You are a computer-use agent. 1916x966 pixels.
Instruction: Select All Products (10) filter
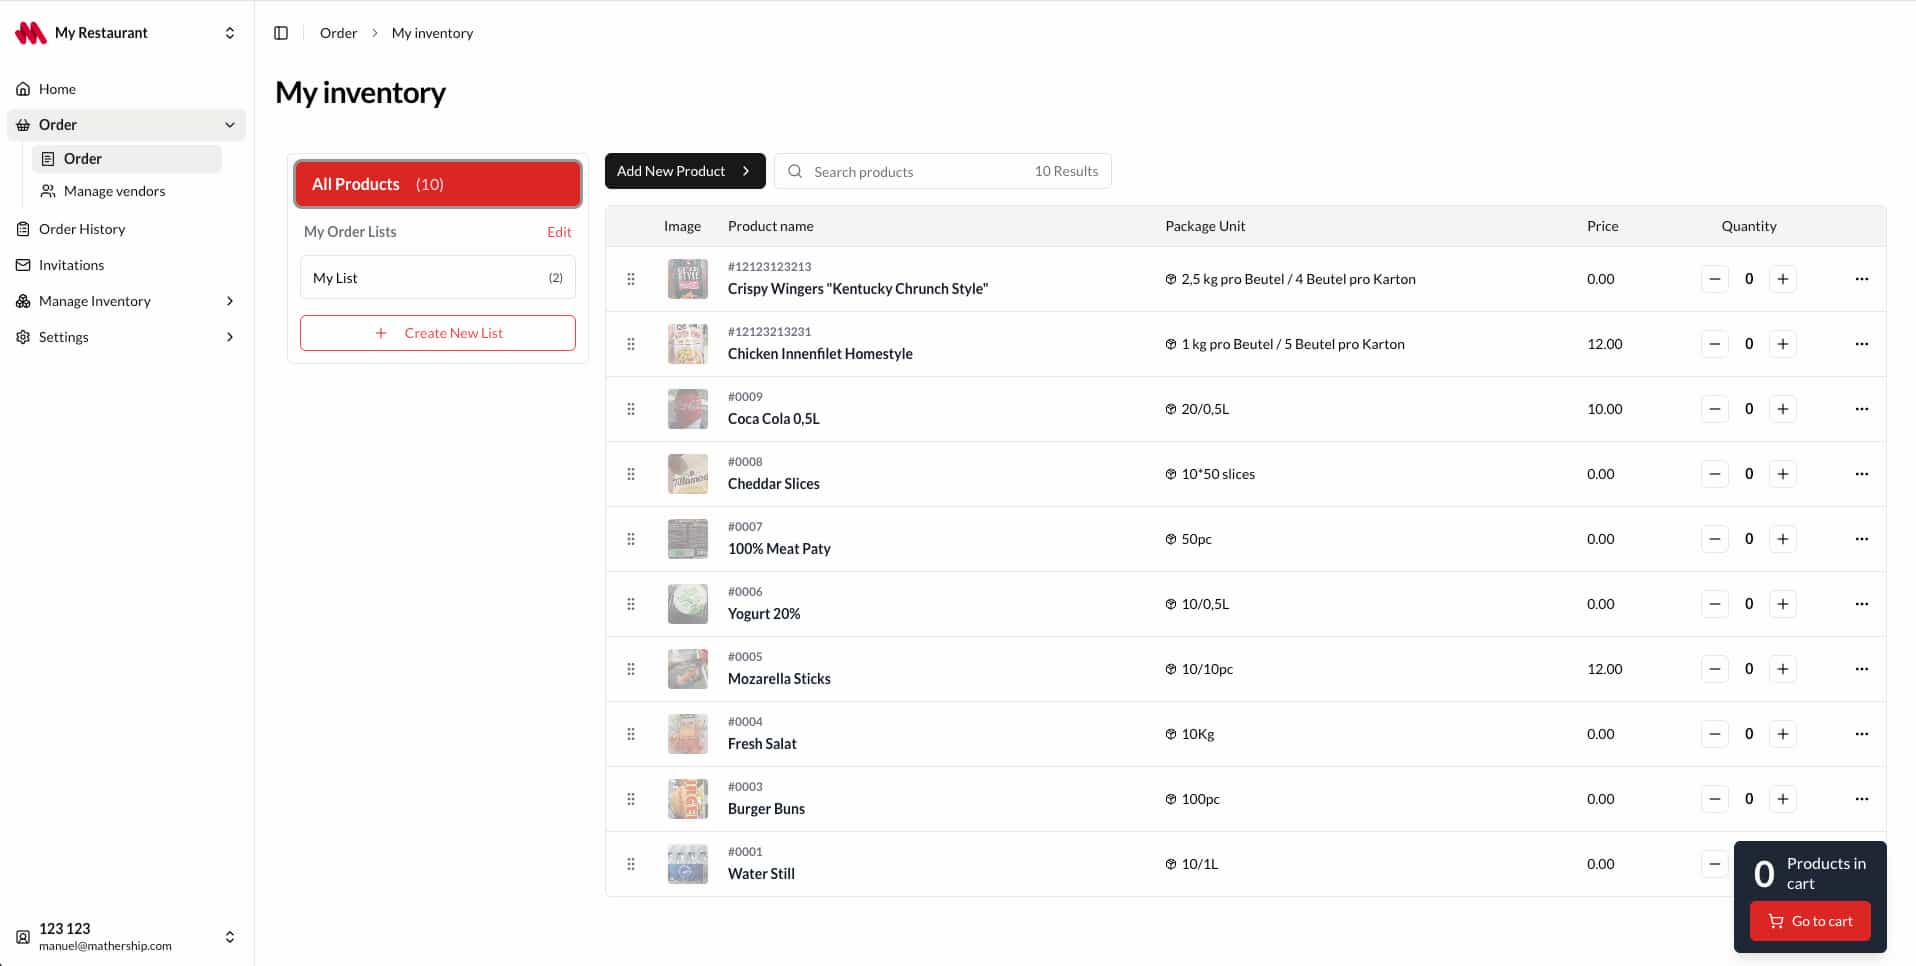pyautogui.click(x=438, y=184)
